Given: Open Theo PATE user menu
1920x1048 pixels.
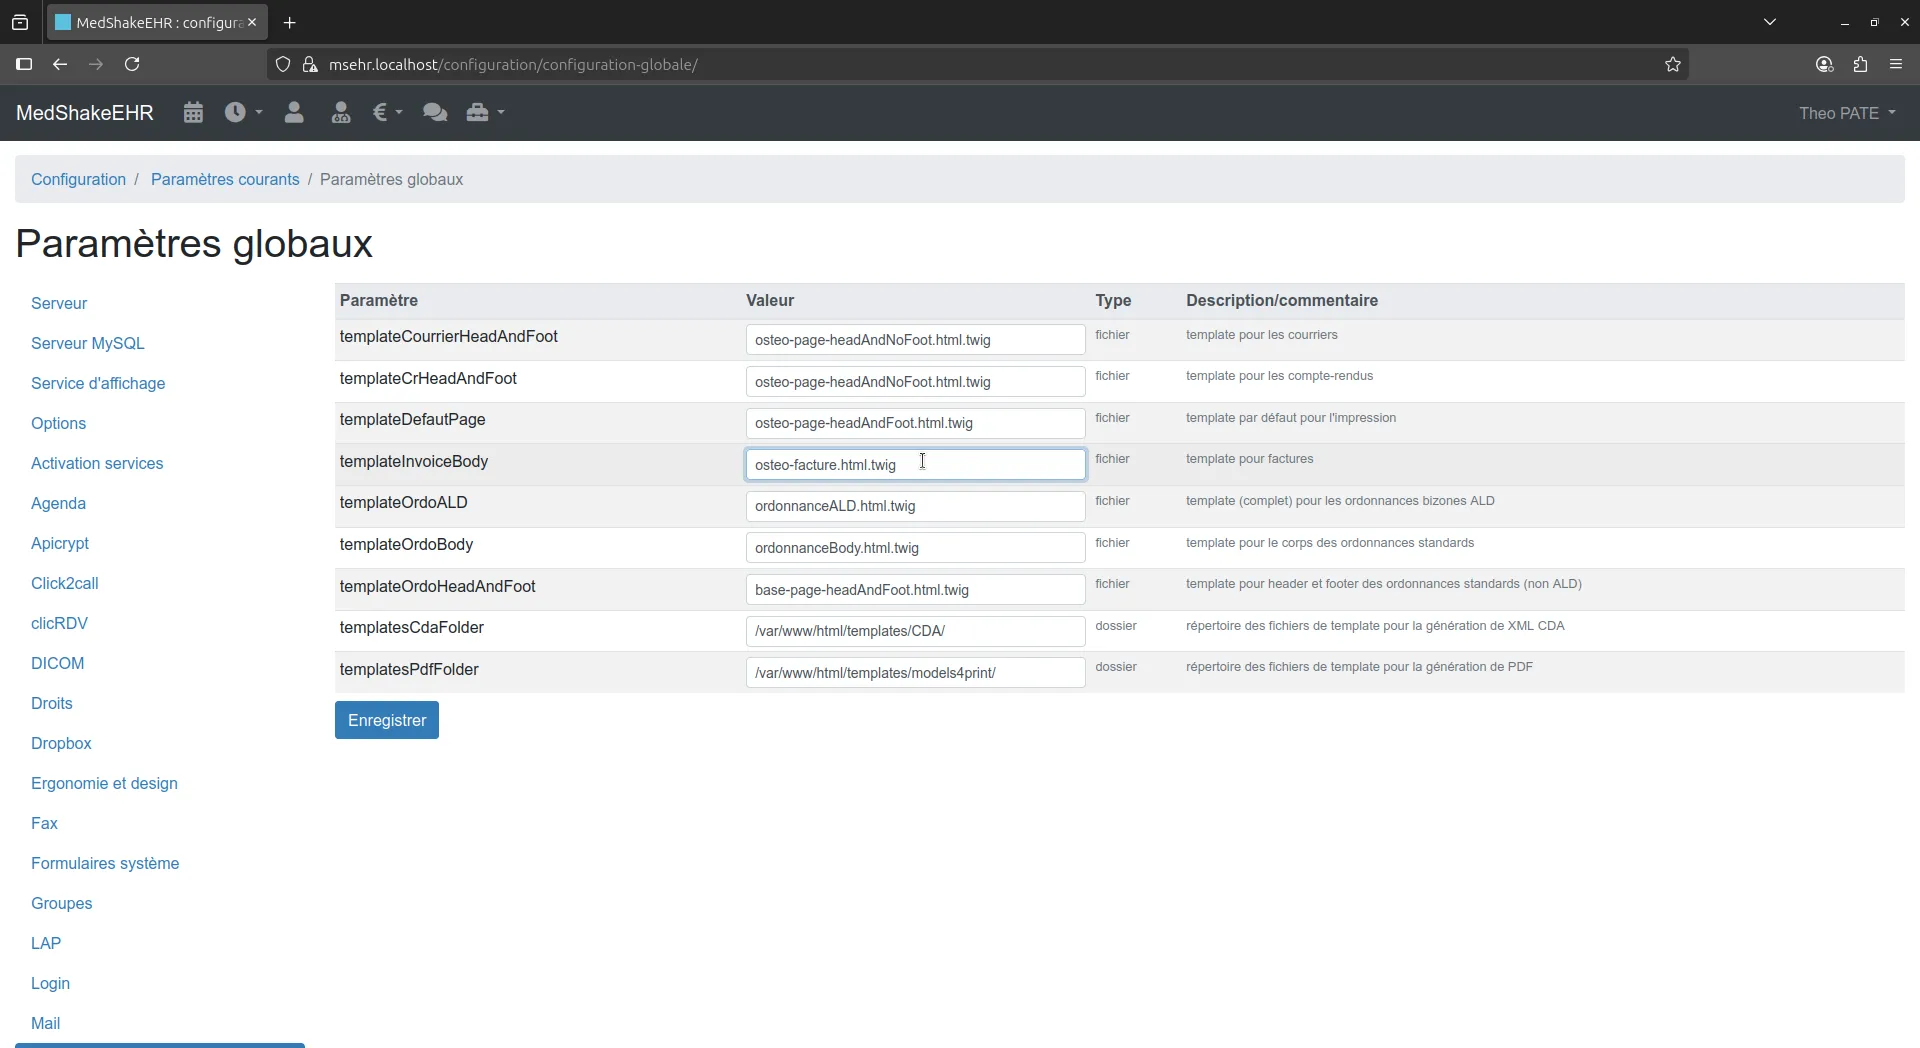Looking at the screenshot, I should tap(1846, 113).
